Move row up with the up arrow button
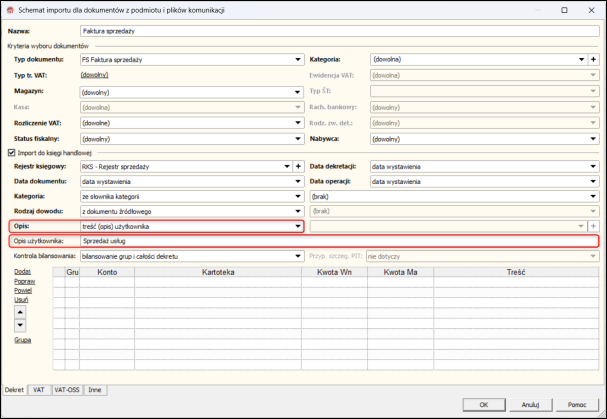607x419 pixels. tap(20, 312)
